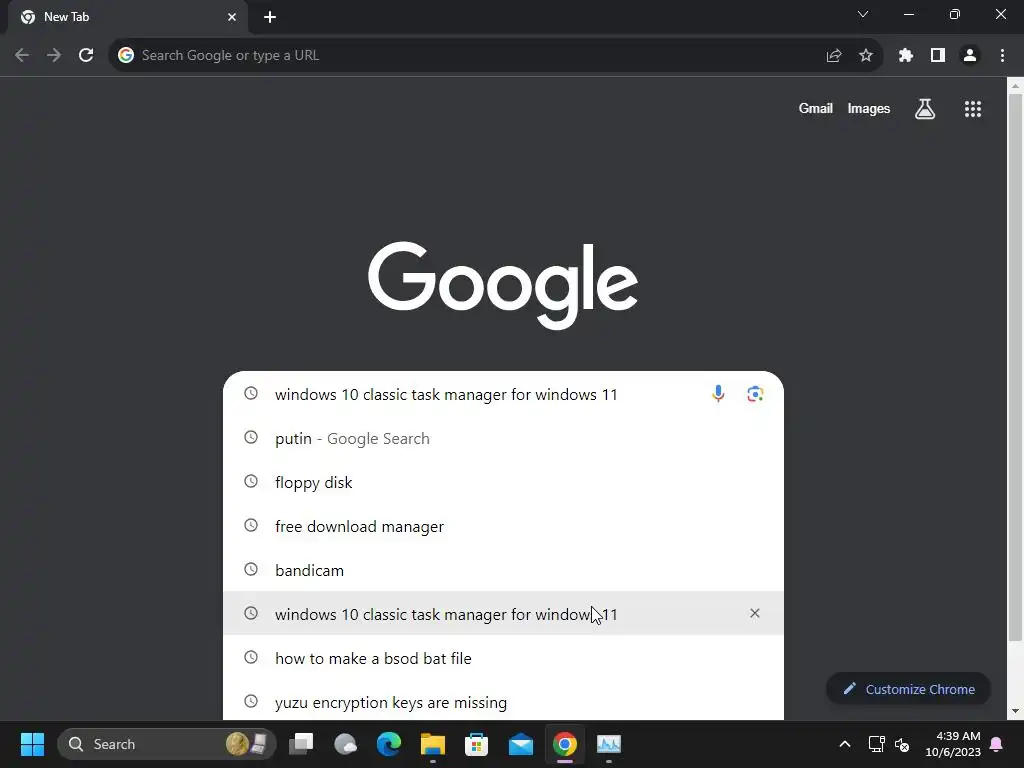Click the browser forward arrow
The image size is (1024, 768).
click(54, 56)
